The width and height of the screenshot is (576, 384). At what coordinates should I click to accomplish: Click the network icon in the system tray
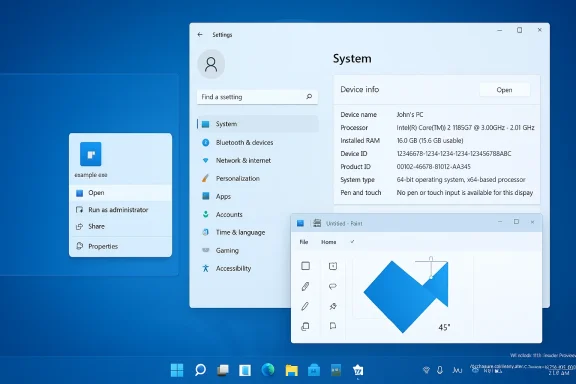tap(426, 370)
